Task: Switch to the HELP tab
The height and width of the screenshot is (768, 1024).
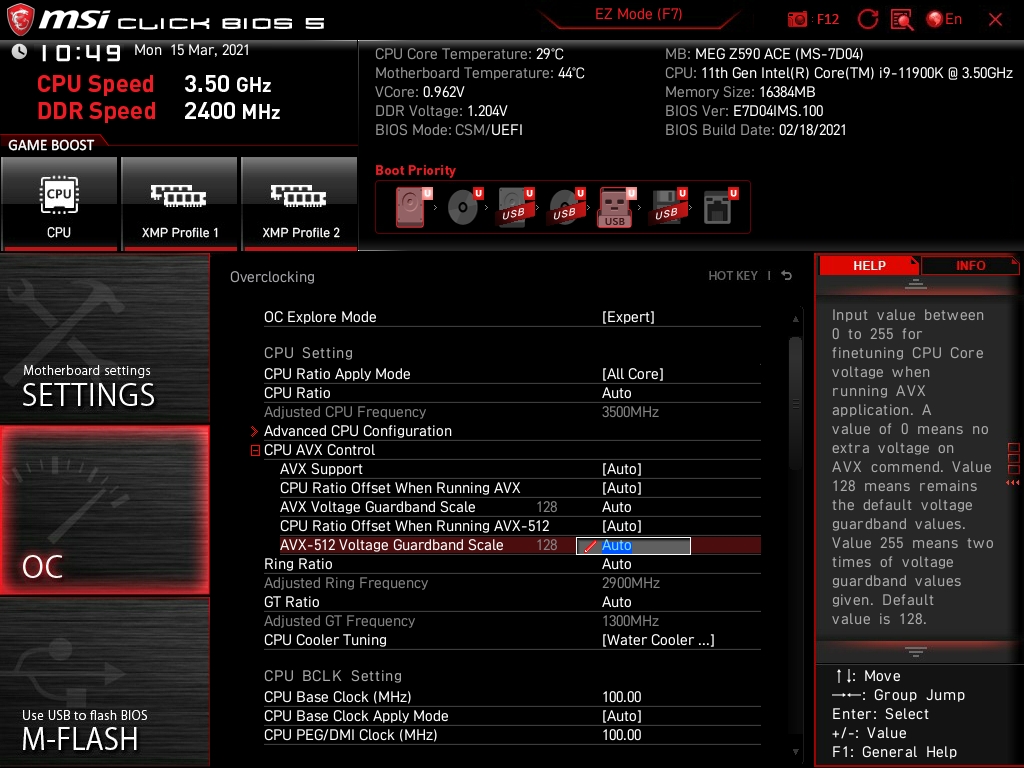Action: coord(869,265)
